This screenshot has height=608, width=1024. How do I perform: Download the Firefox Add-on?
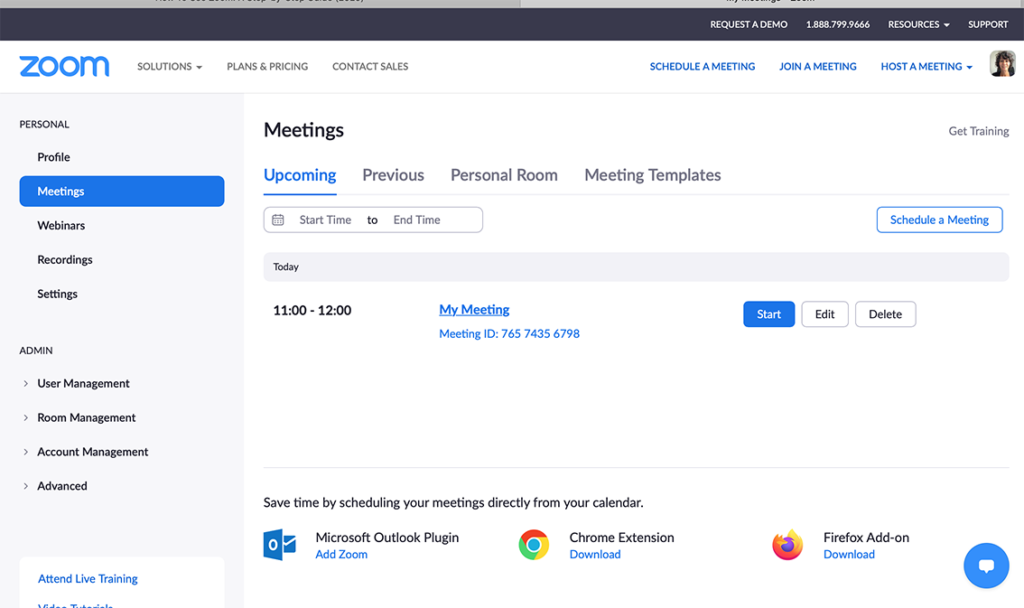pos(849,554)
